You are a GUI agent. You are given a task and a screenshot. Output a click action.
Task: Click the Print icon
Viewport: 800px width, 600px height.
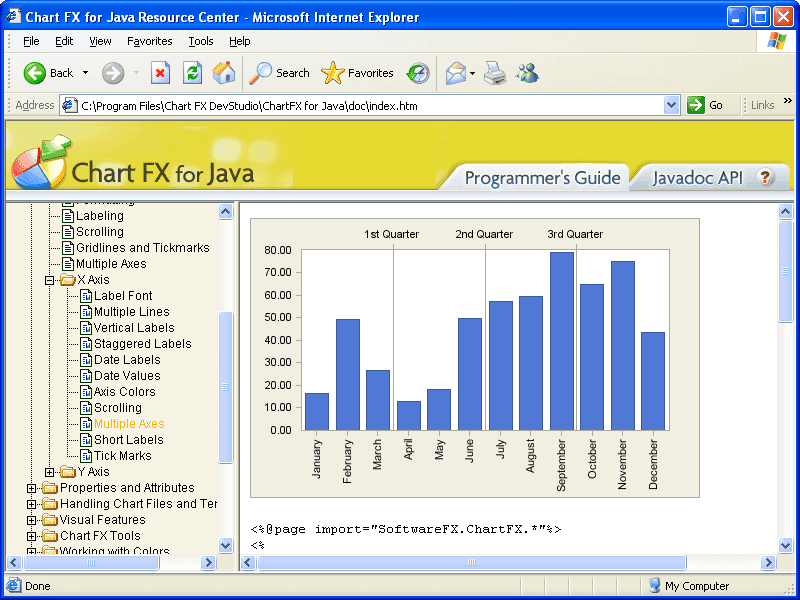[495, 73]
